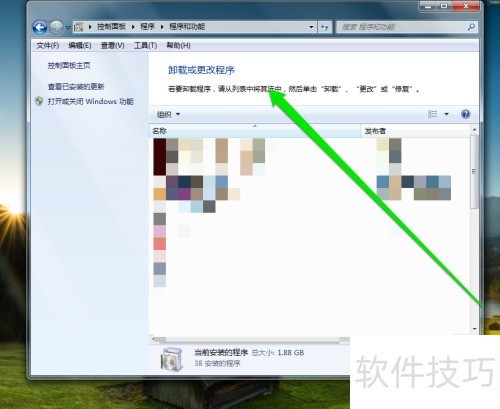Open 打开或关闭 Windows 功能 link
The image size is (500, 409).
coord(90,101)
